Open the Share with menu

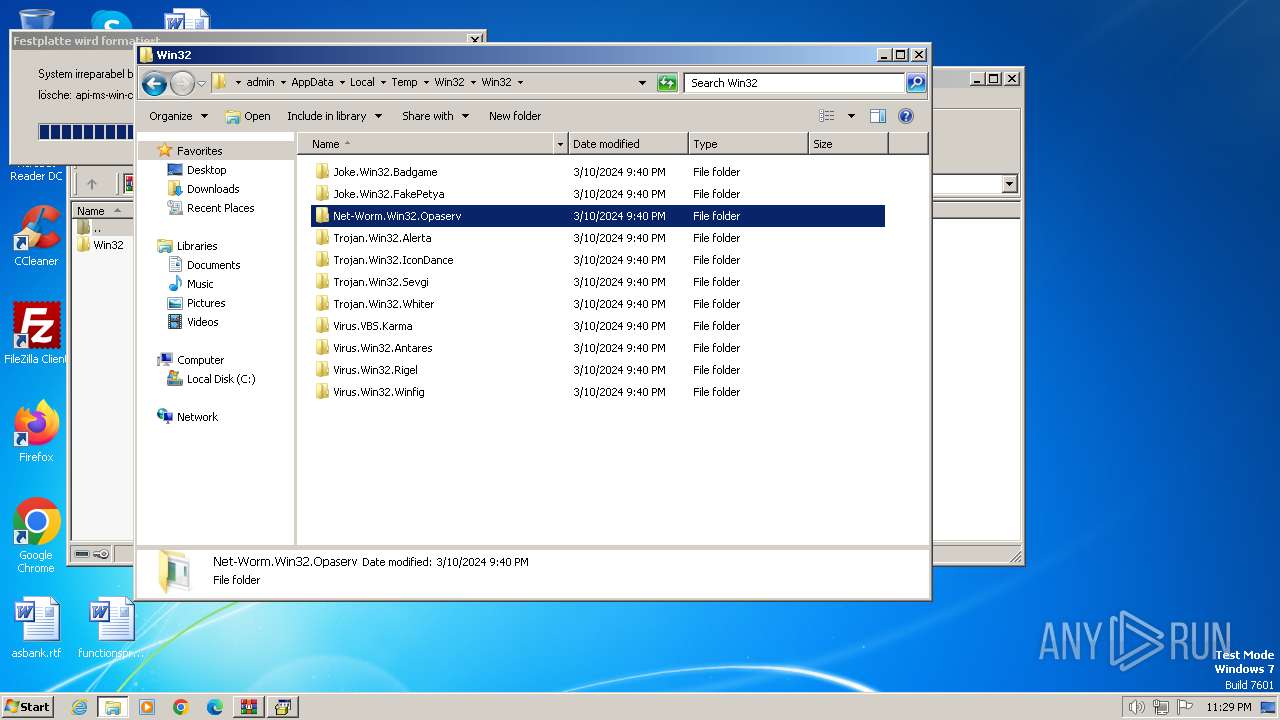tap(435, 116)
